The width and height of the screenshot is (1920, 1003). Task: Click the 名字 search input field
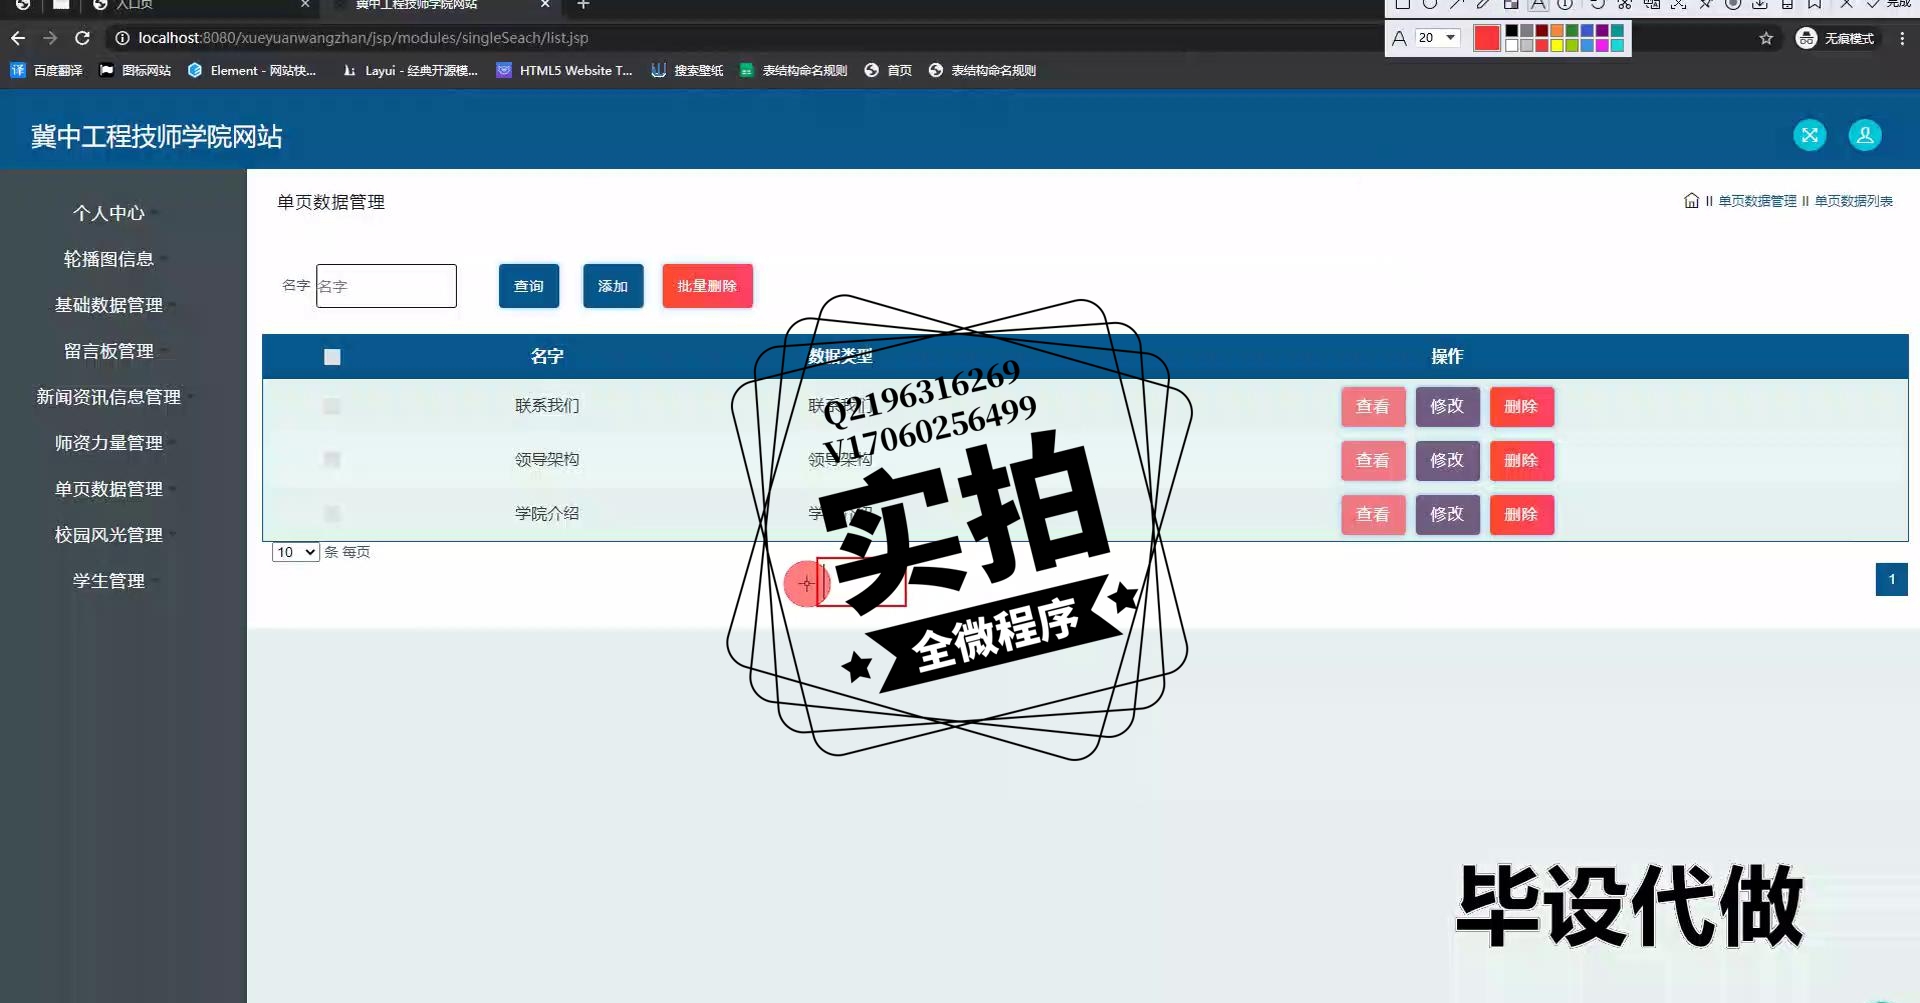click(386, 286)
